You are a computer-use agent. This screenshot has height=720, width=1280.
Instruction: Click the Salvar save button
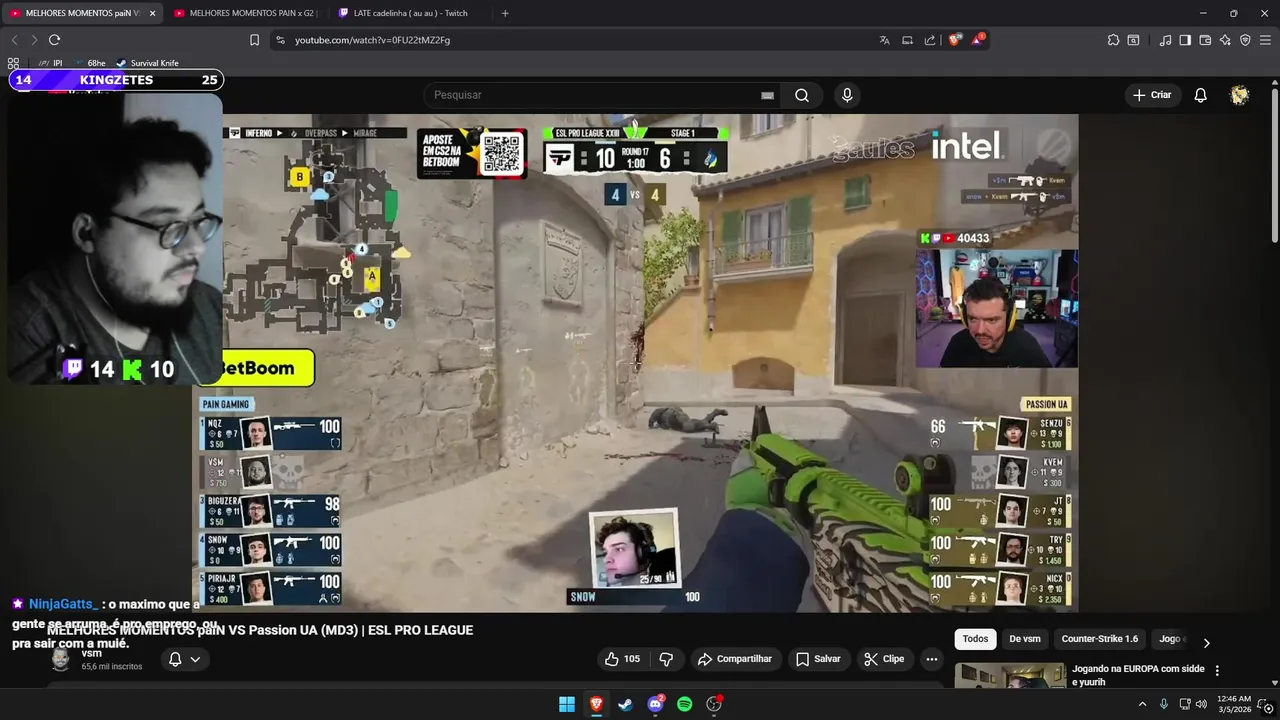coord(818,659)
